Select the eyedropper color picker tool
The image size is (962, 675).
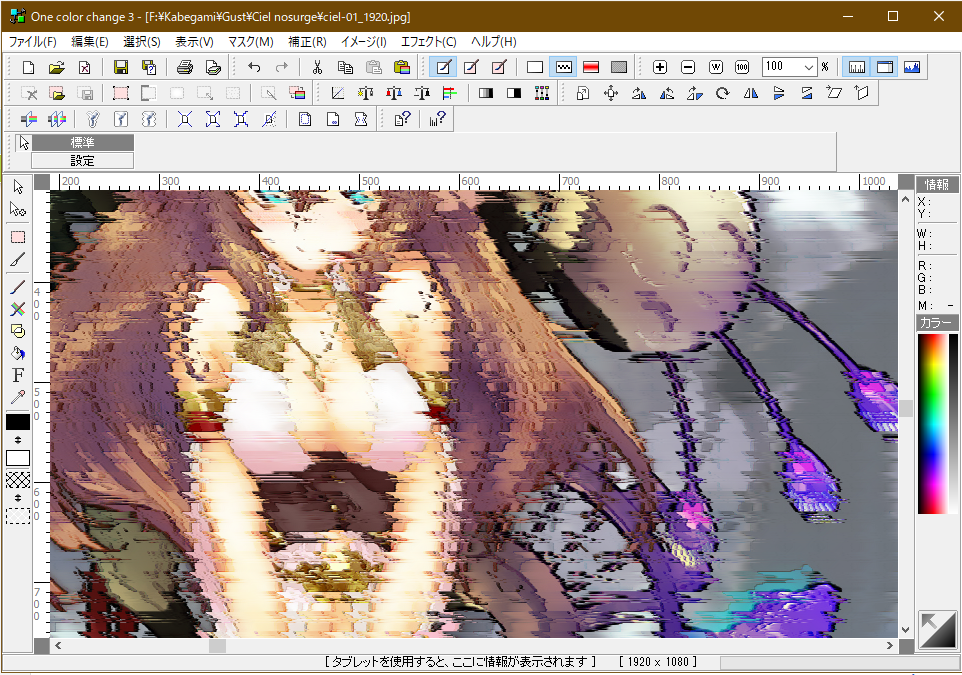[18, 398]
